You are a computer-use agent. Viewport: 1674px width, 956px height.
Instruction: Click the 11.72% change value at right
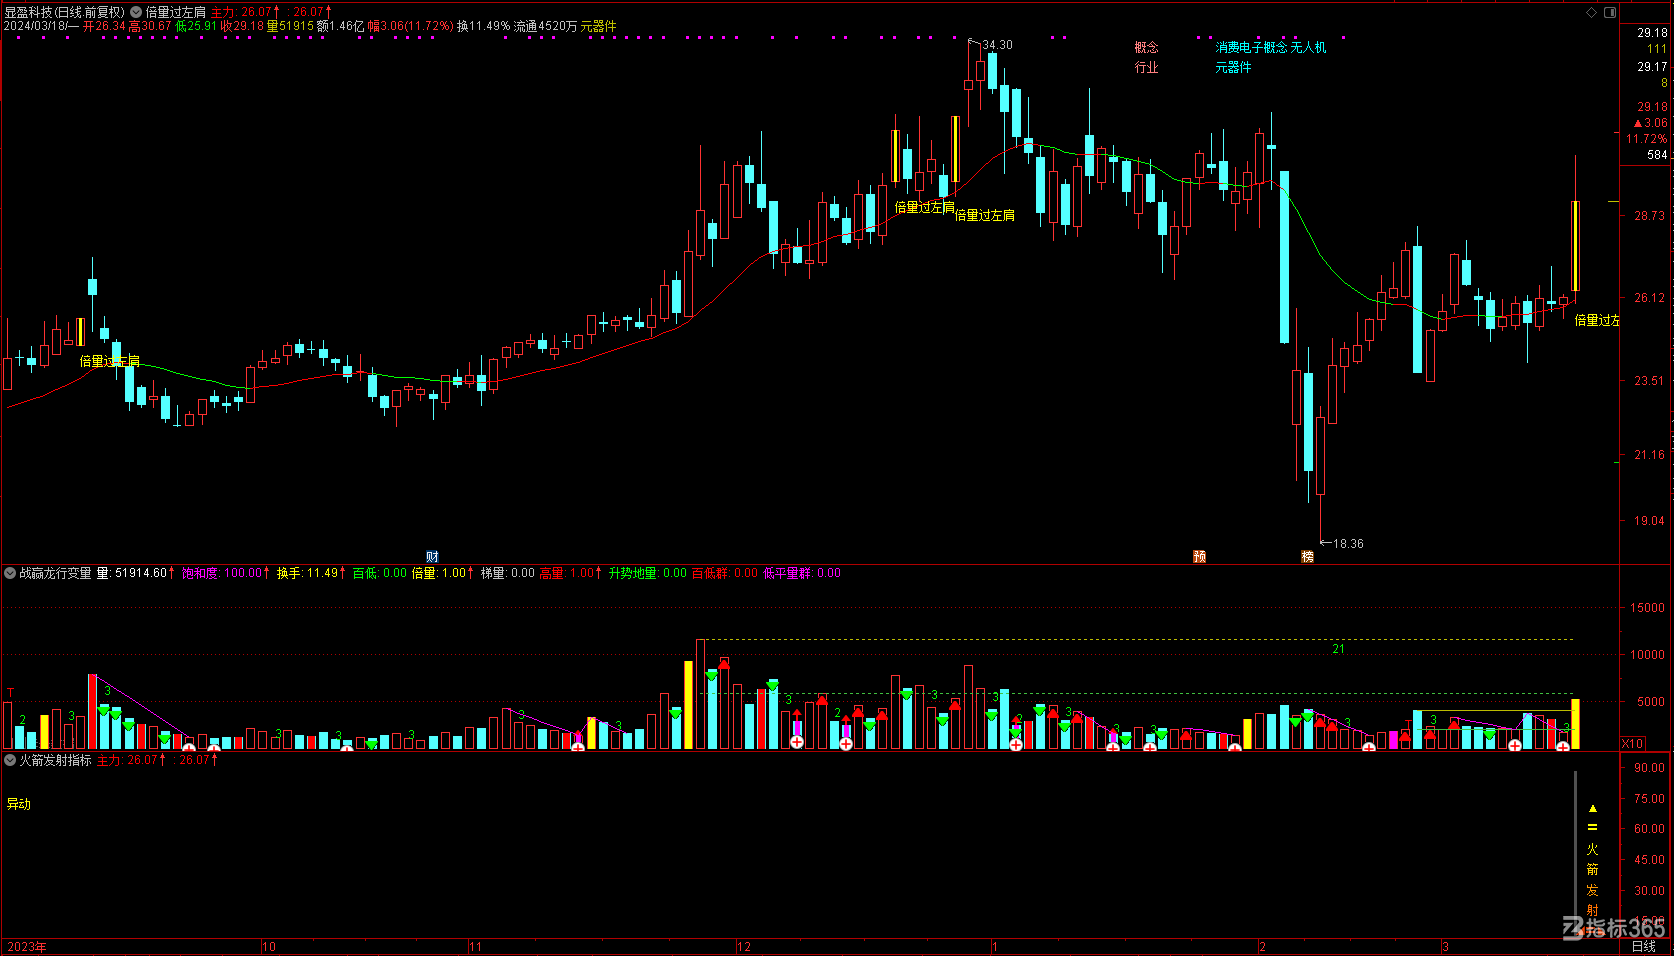tap(1646, 139)
